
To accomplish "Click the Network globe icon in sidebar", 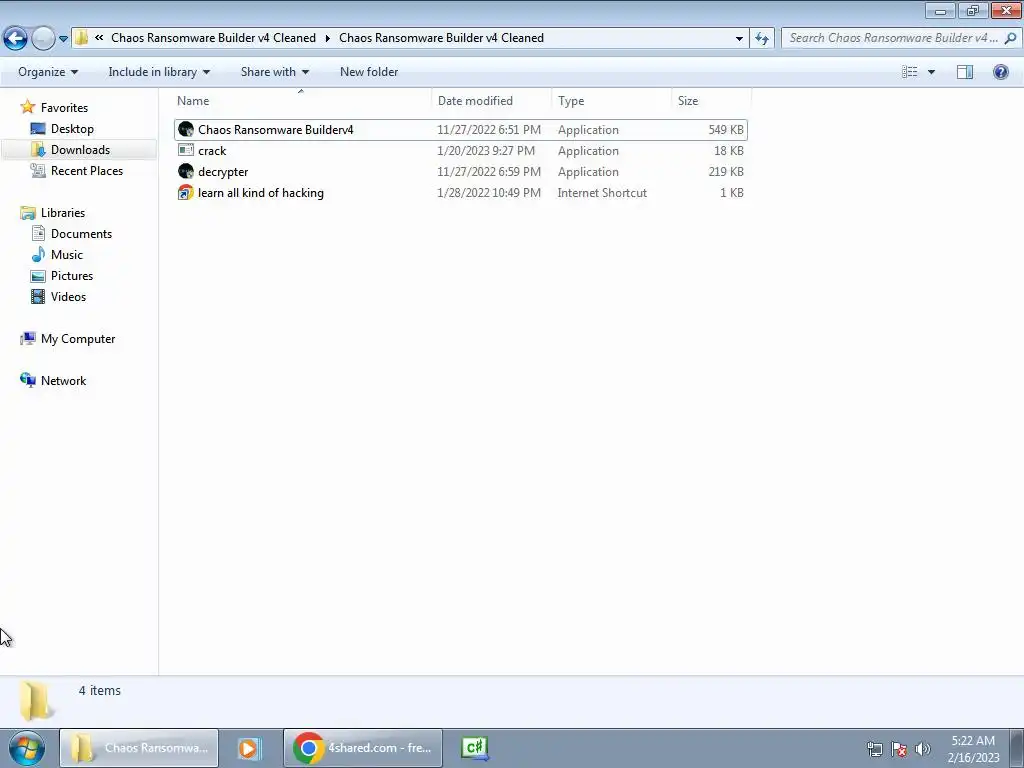I will pos(27,380).
